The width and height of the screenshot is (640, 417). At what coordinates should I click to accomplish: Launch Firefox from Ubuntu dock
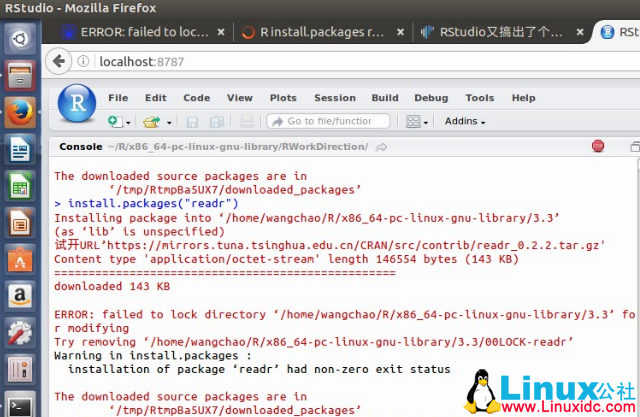20,113
